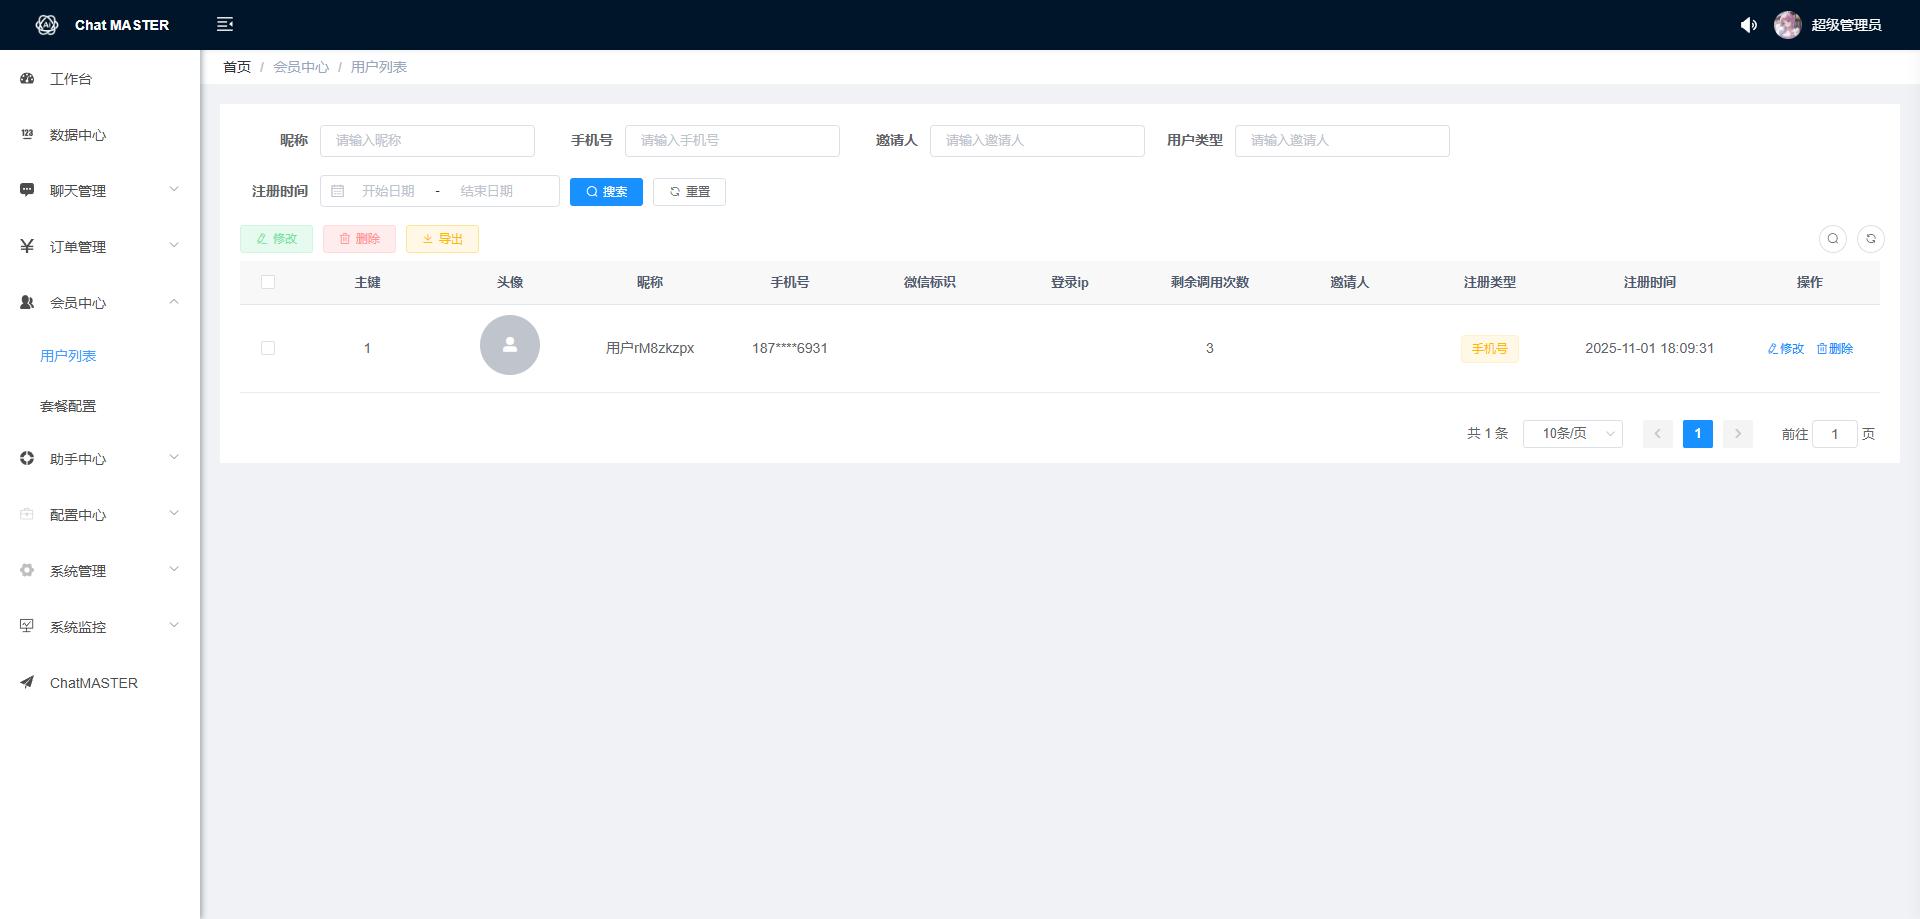Click the 手机号 registration type tag
Screen dimensions: 1920x919
(x=1489, y=349)
